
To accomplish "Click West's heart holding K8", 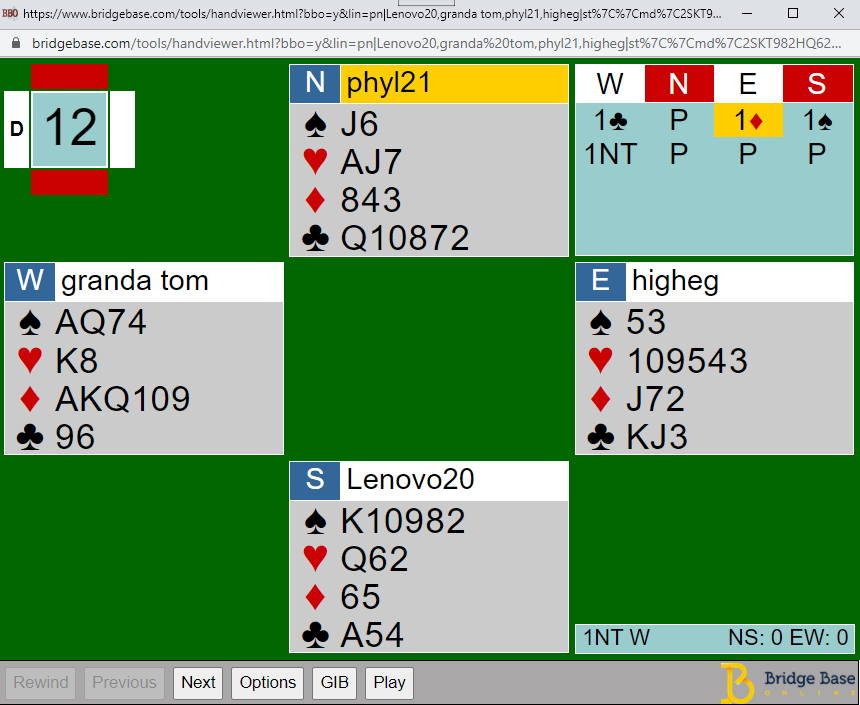I will tap(77, 360).
